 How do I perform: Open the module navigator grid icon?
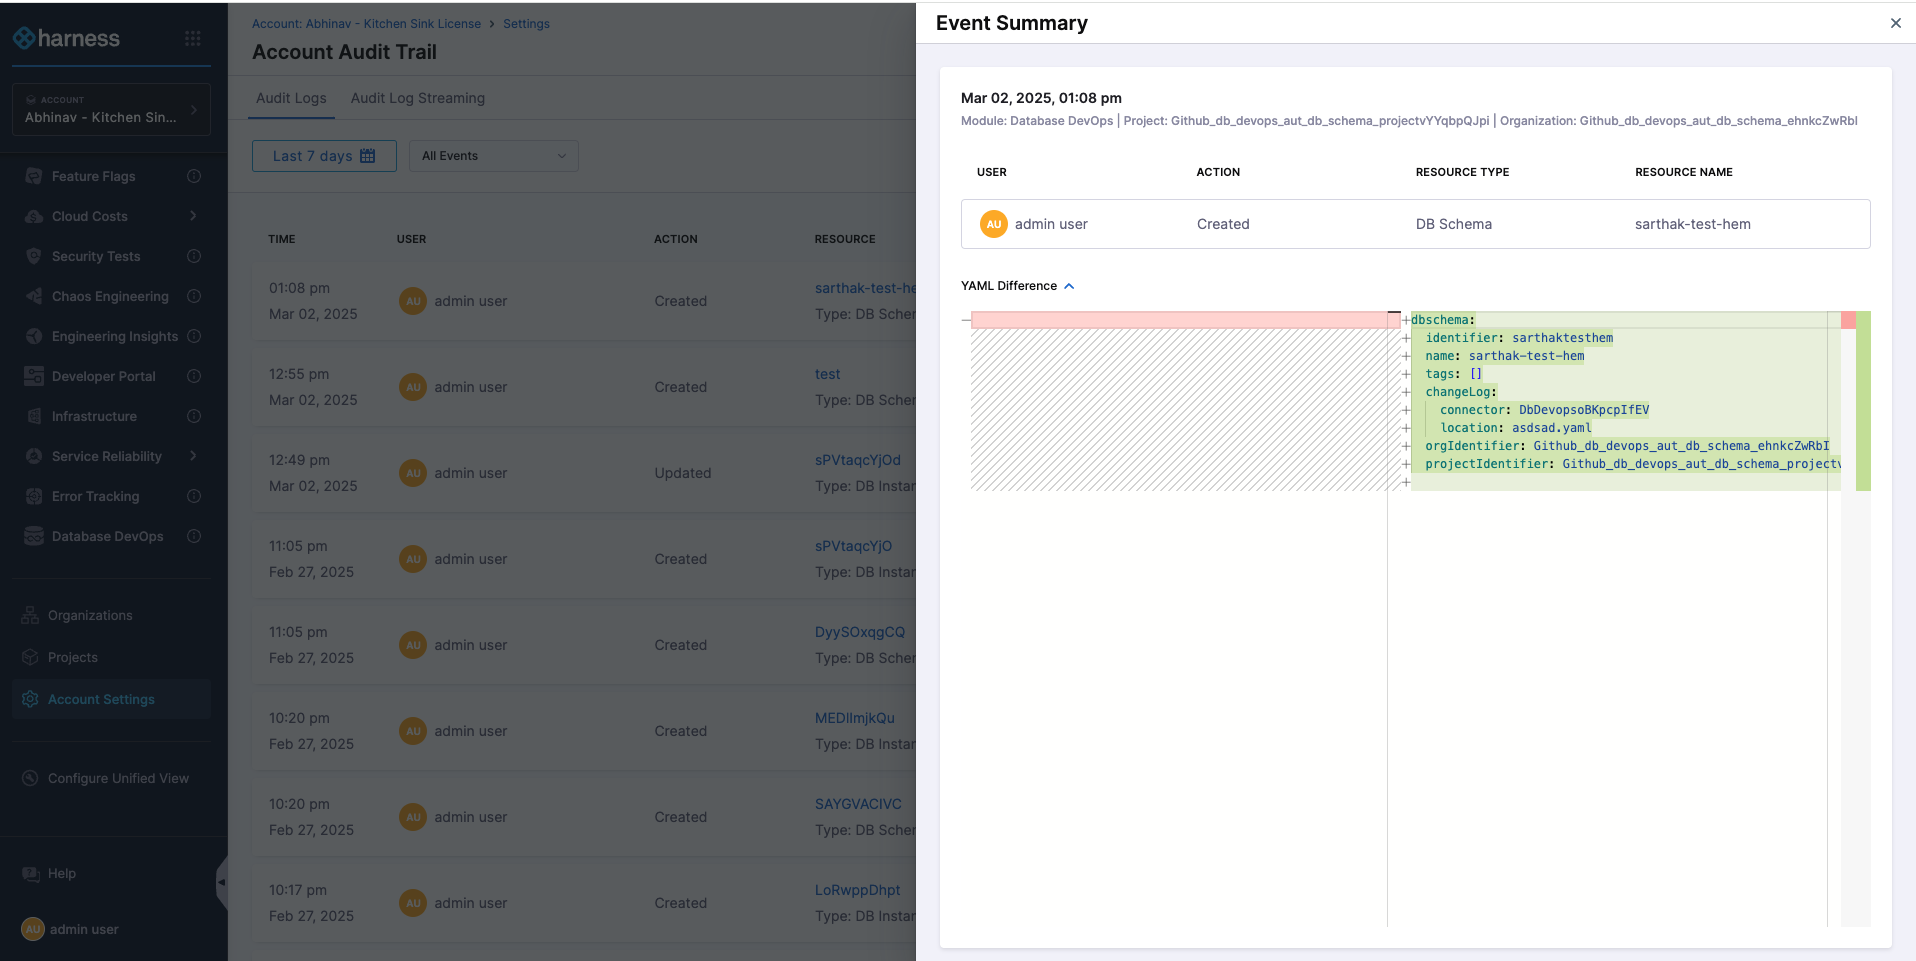(193, 38)
